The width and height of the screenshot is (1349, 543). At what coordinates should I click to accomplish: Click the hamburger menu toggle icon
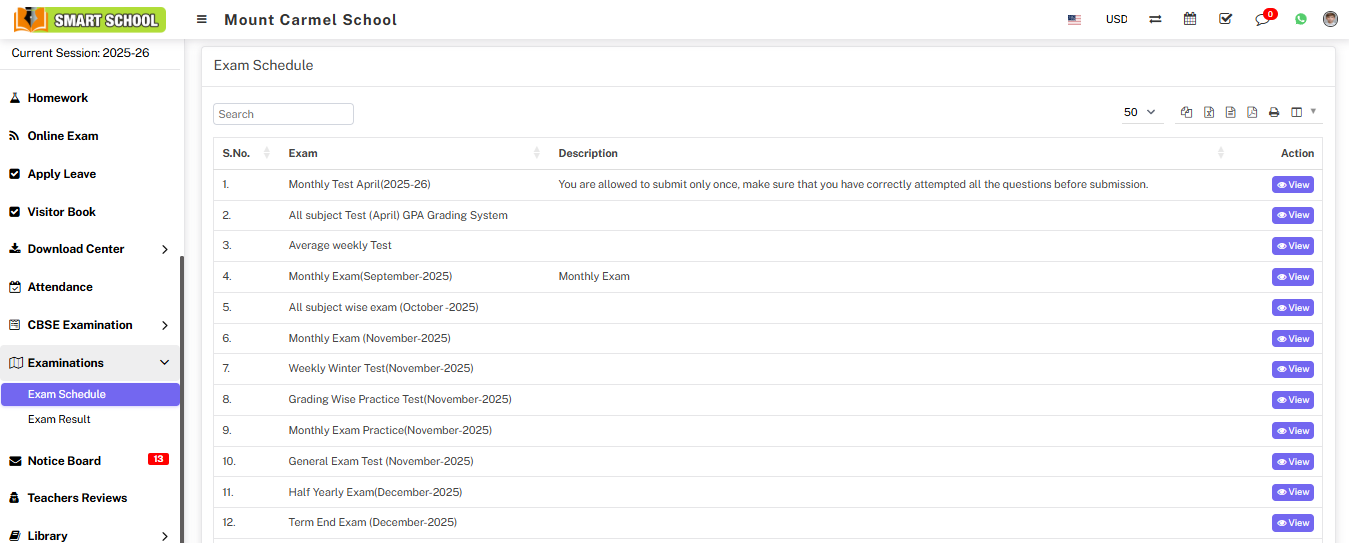[202, 19]
